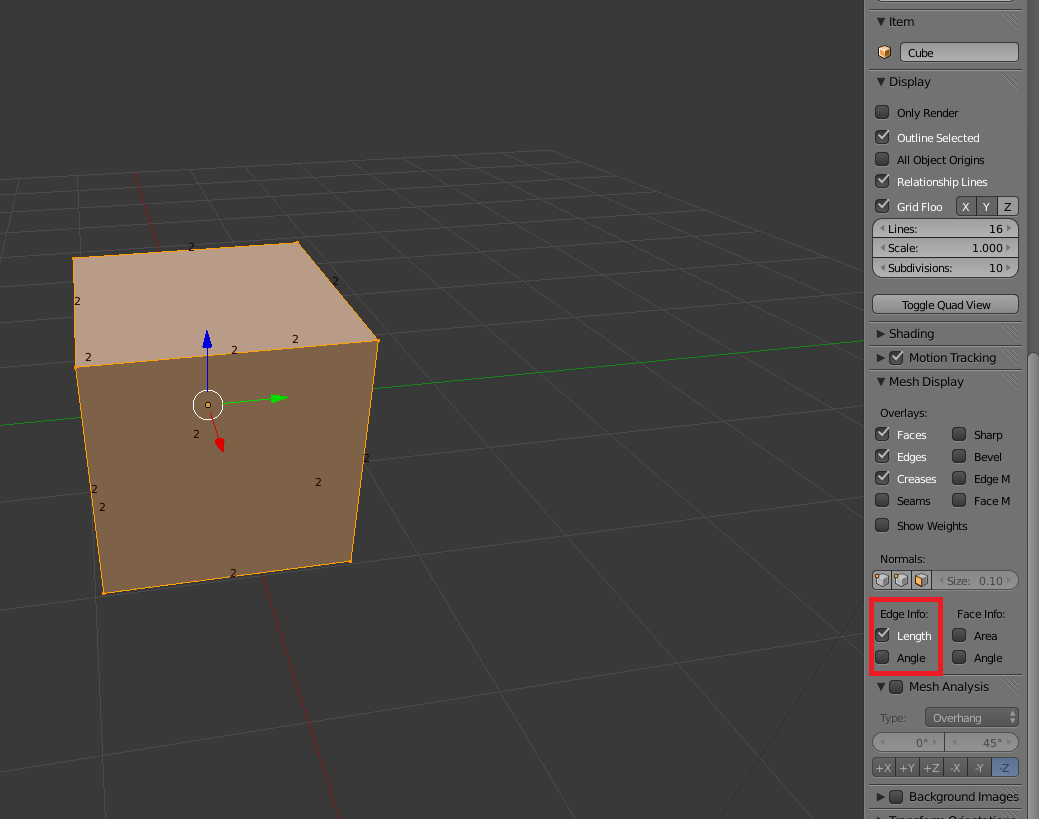1039x819 pixels.
Task: Expand the Background Images panel
Action: 881,797
